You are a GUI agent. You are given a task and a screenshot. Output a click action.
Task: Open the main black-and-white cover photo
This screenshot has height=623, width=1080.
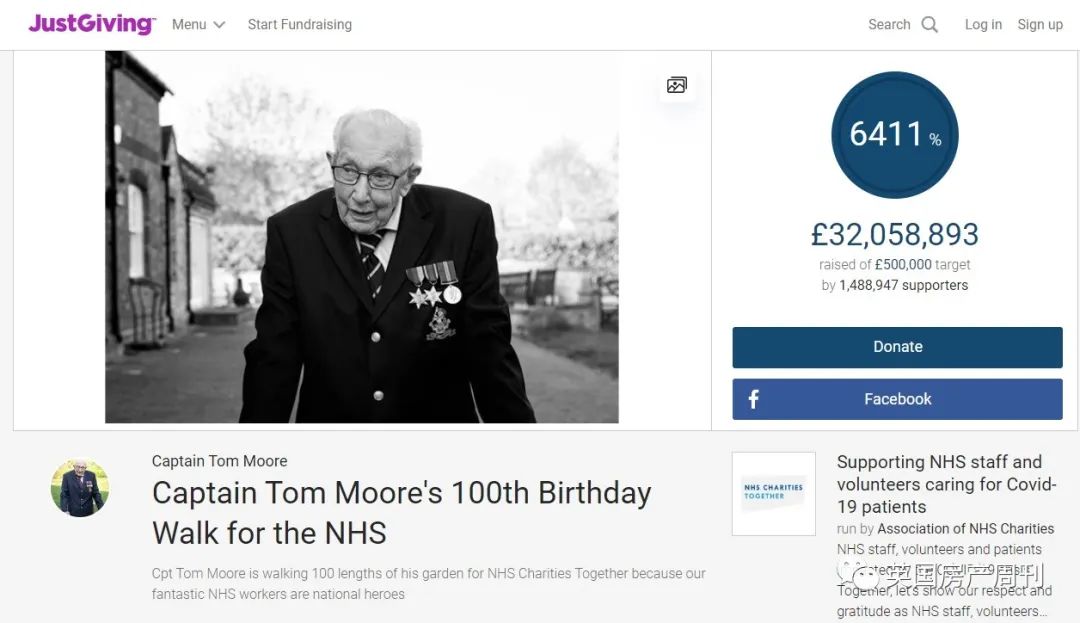click(x=361, y=237)
